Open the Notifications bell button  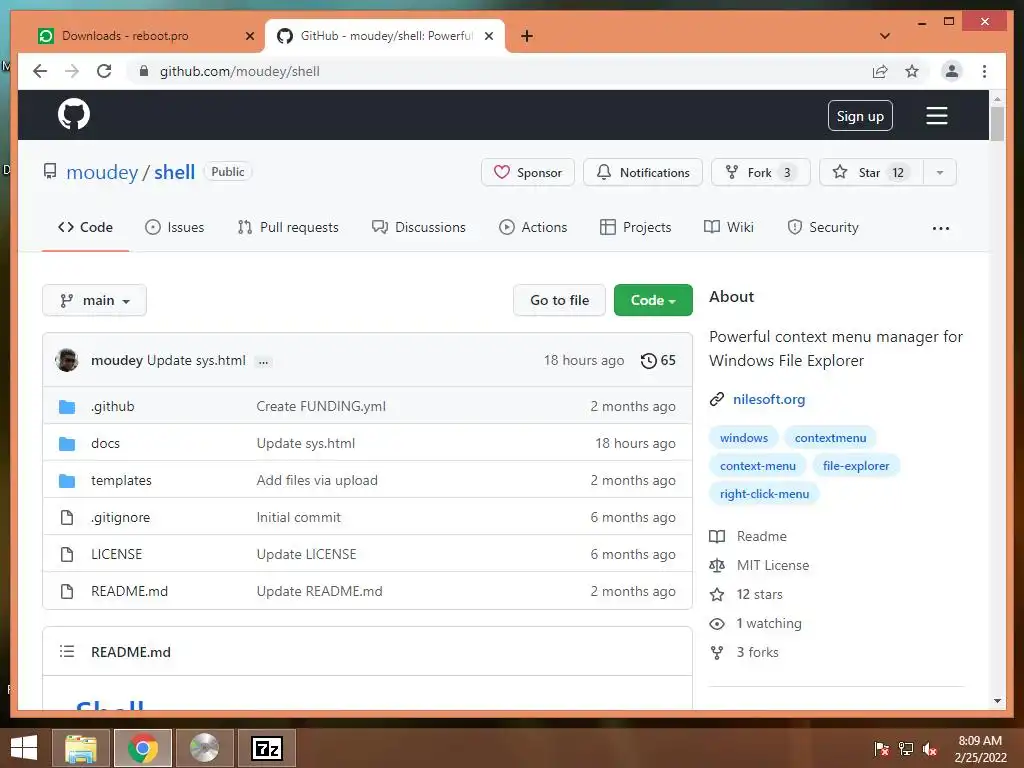point(643,172)
